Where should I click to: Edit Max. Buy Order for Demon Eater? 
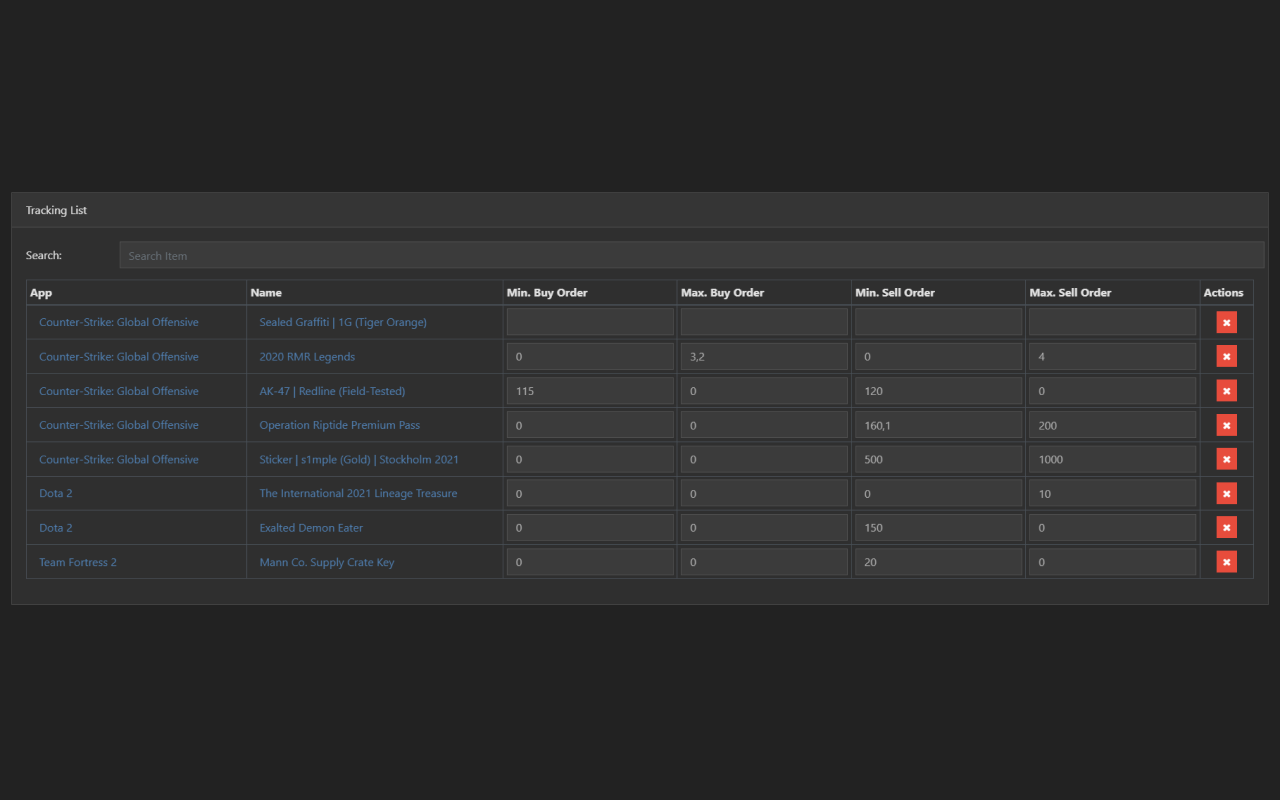[x=764, y=527]
